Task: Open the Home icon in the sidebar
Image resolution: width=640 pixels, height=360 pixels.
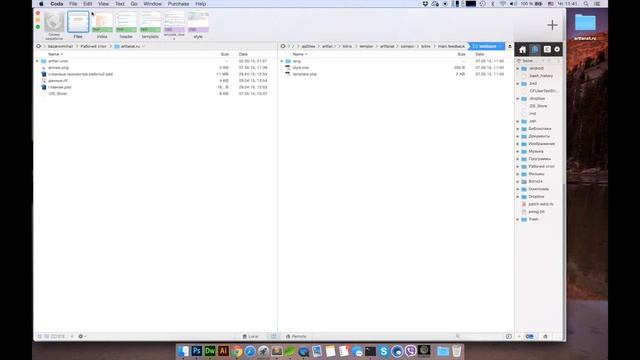Action: click(522, 49)
